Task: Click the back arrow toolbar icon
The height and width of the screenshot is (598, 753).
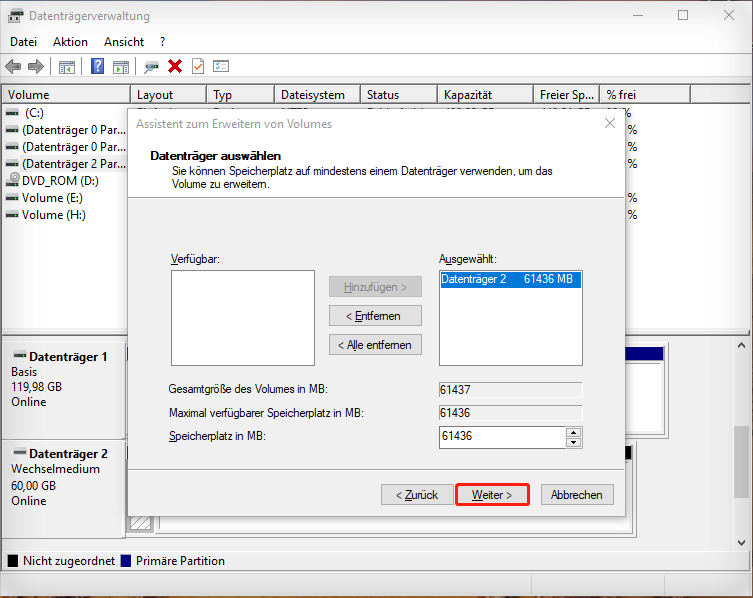Action: tap(13, 66)
